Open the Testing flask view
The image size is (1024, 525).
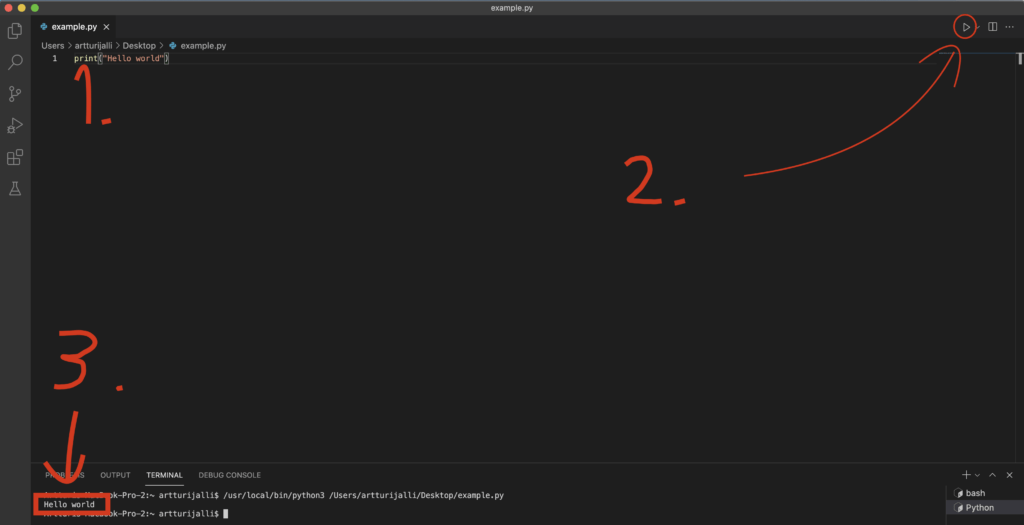pyautogui.click(x=14, y=189)
